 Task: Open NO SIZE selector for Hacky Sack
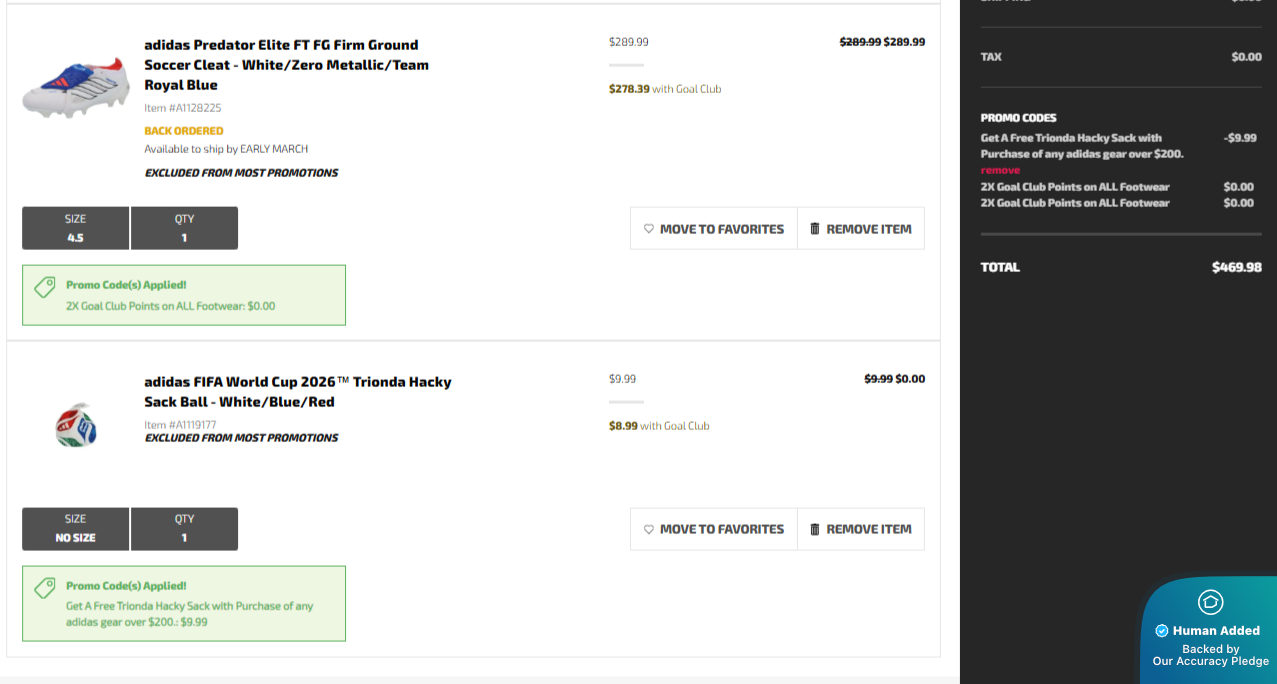pos(76,529)
